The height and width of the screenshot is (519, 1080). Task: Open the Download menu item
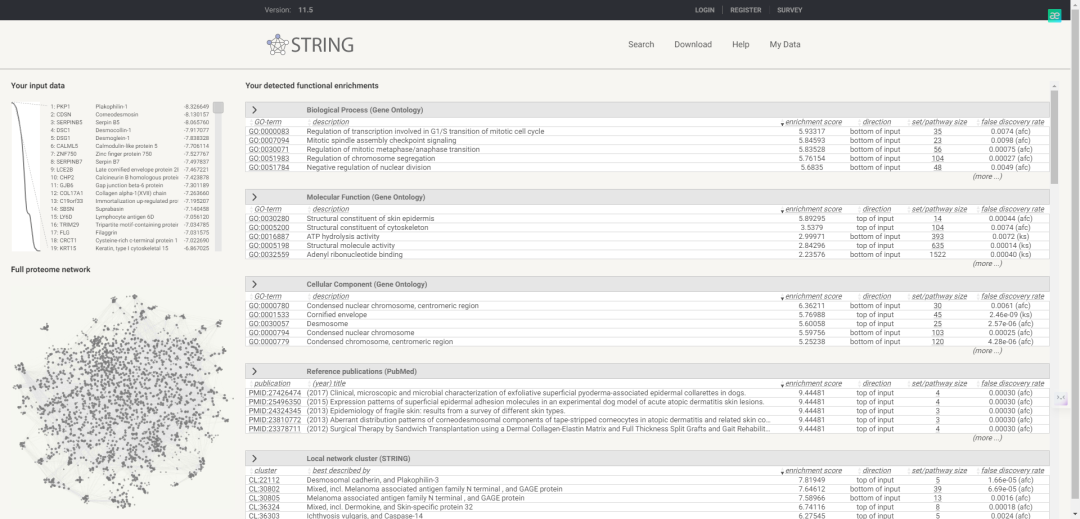(693, 44)
